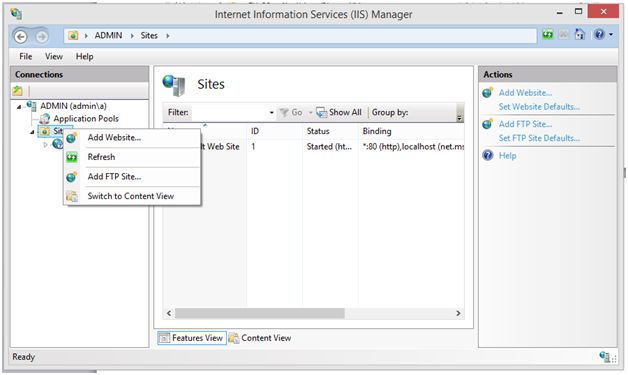
Task: Click the green refresh page toolbar icon
Action: pyautogui.click(x=547, y=35)
